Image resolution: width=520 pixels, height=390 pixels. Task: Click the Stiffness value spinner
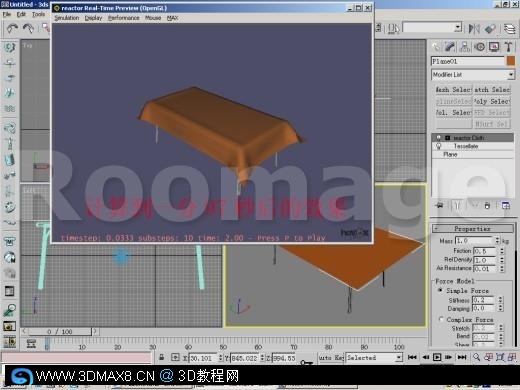pyautogui.click(x=500, y=300)
